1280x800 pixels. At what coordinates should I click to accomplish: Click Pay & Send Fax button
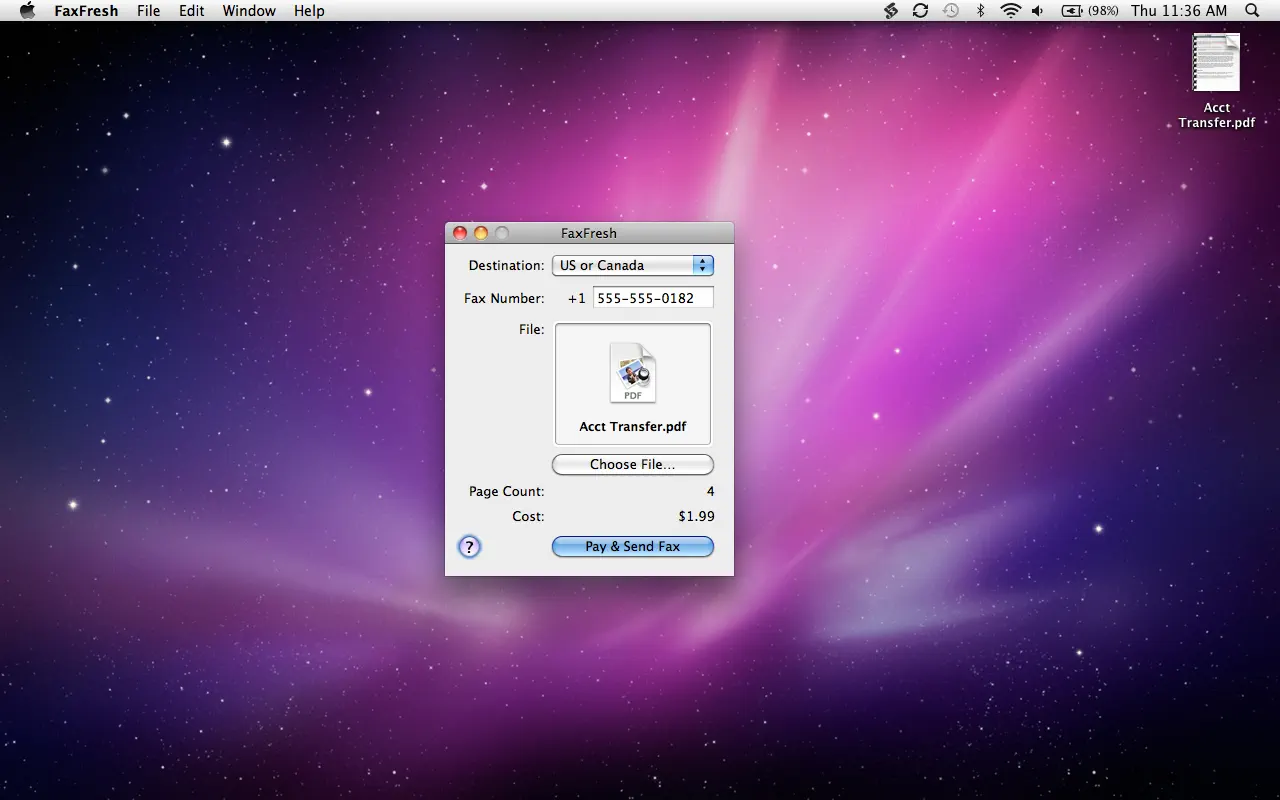(633, 546)
